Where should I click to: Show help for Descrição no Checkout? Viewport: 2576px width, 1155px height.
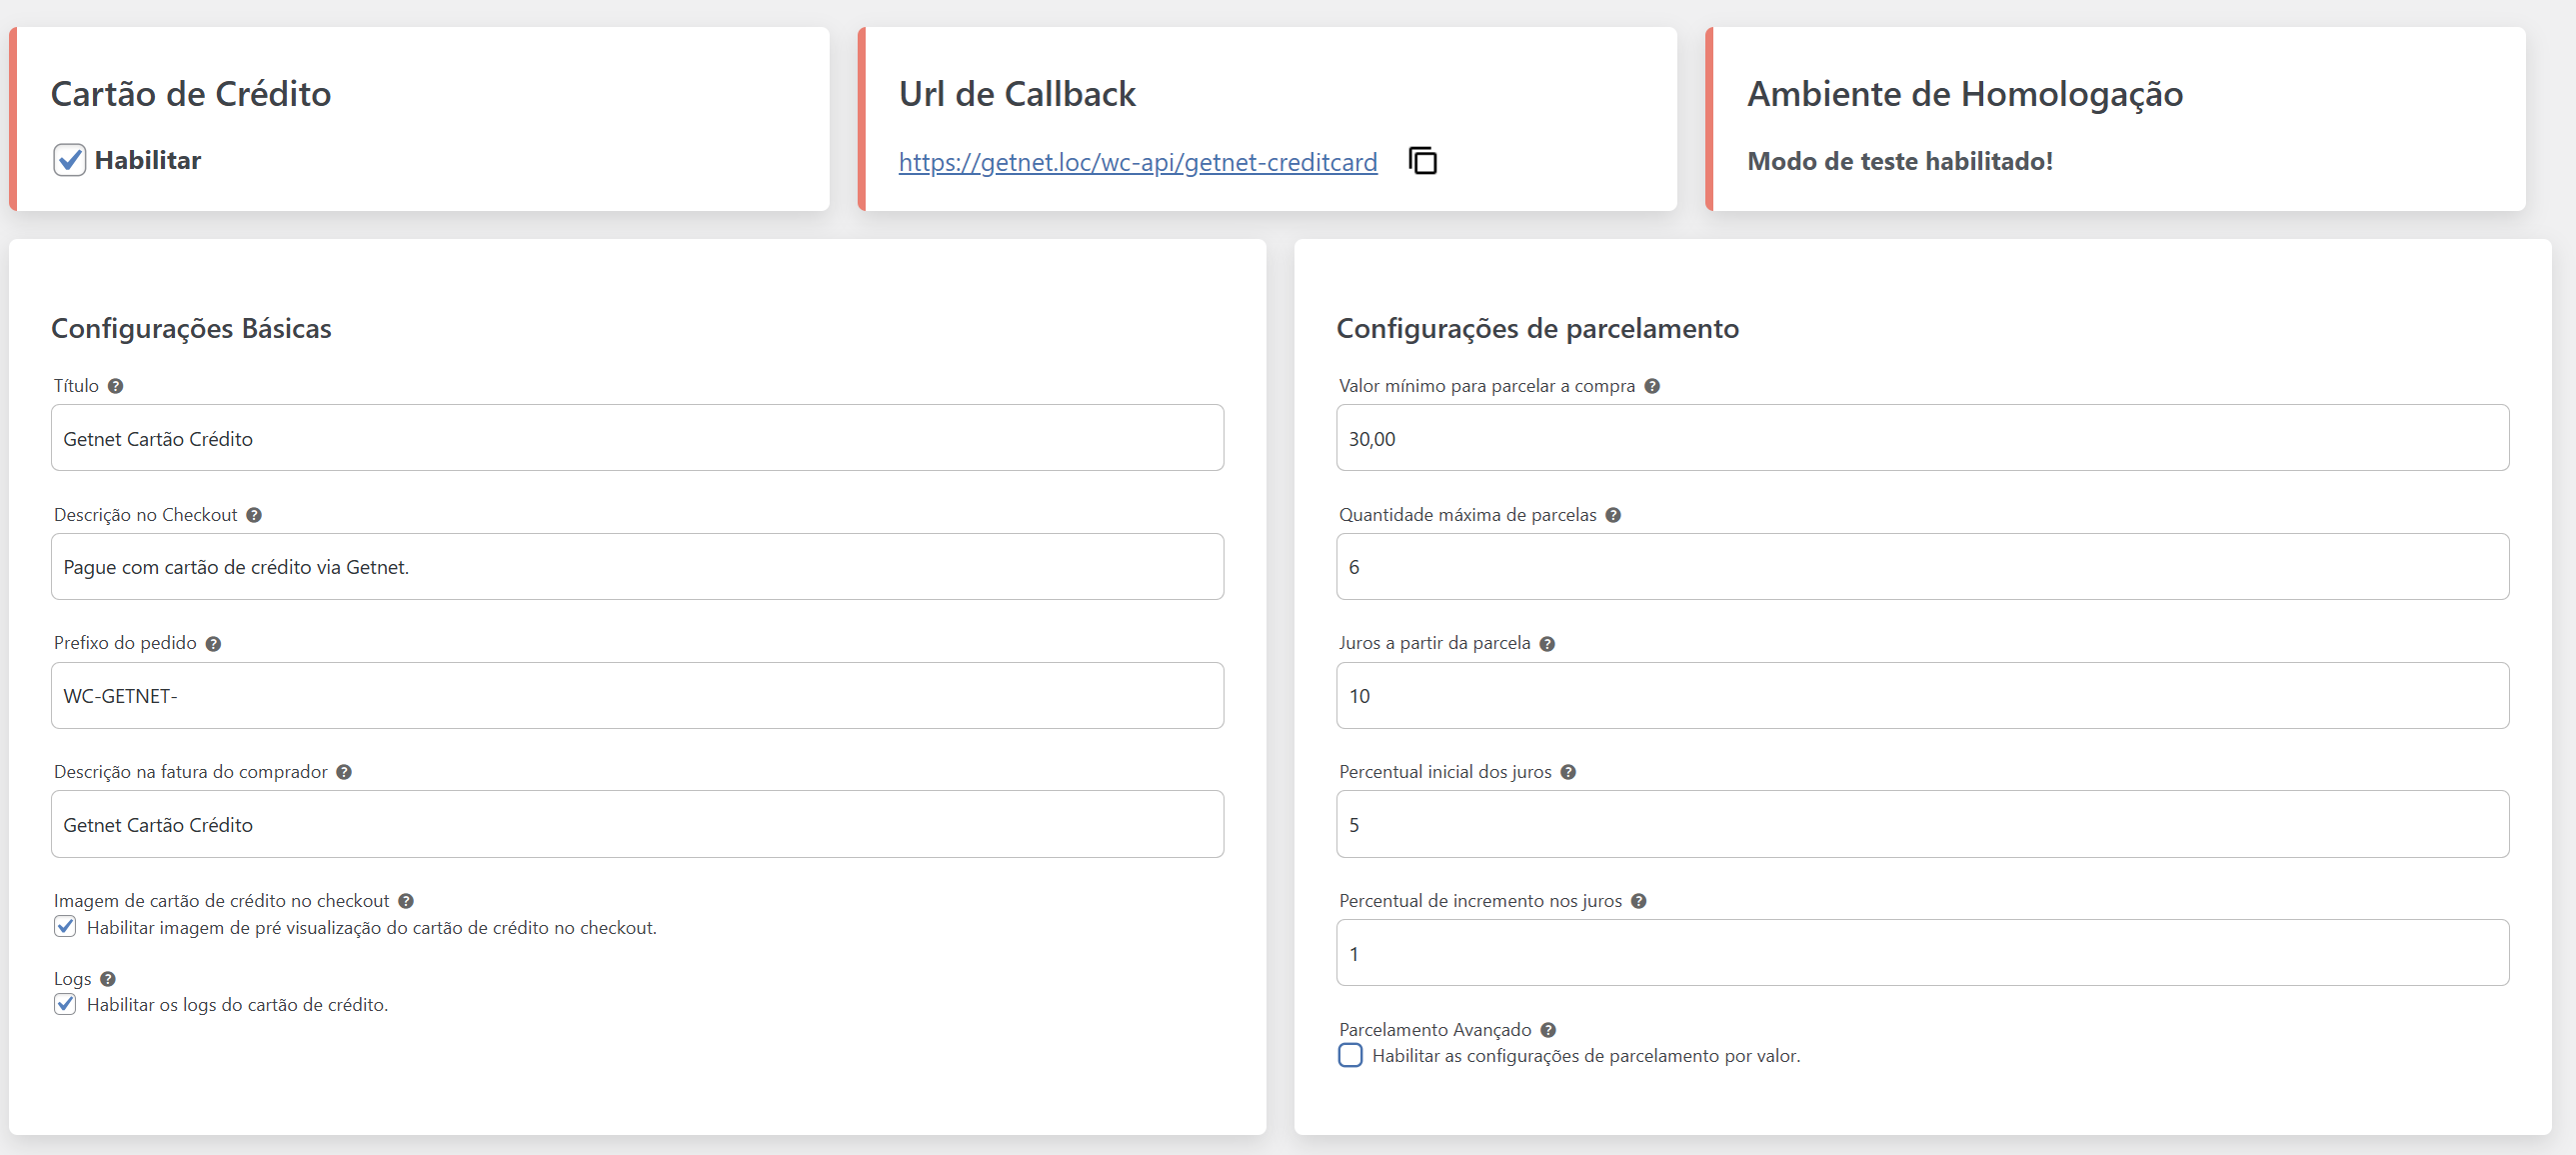[x=254, y=515]
